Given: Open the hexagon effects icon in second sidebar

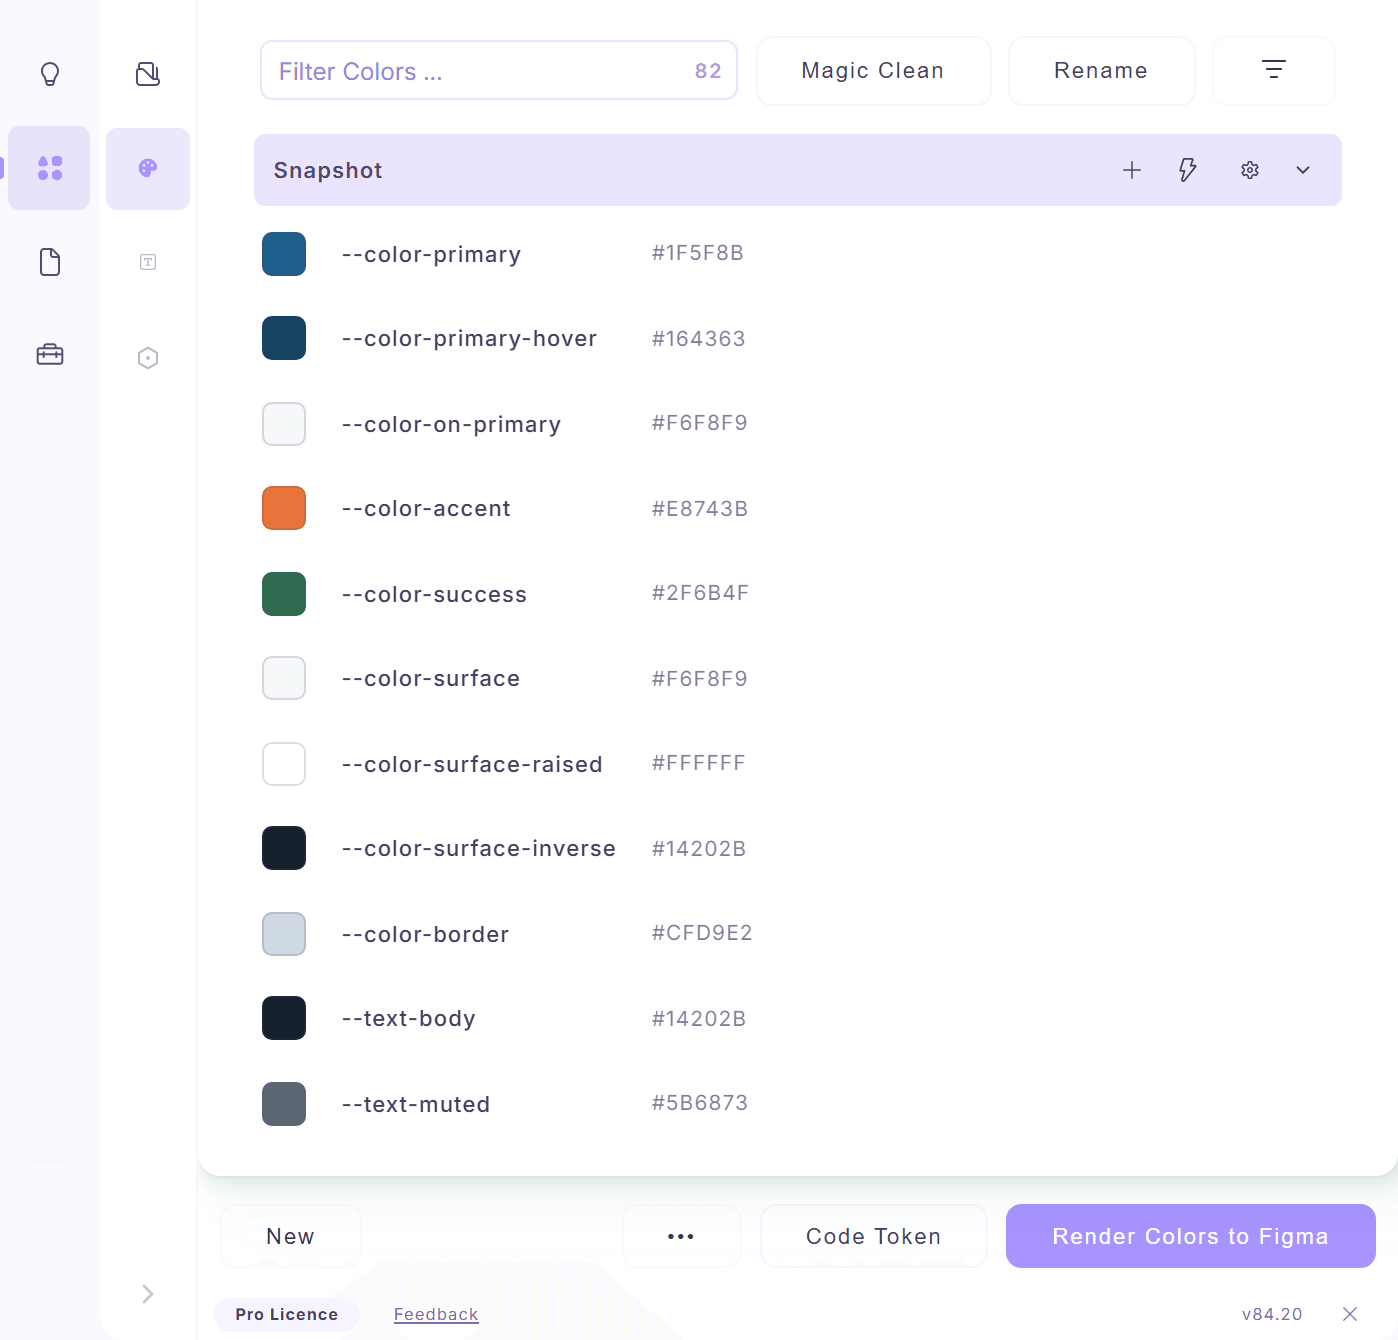Looking at the screenshot, I should coord(148,358).
